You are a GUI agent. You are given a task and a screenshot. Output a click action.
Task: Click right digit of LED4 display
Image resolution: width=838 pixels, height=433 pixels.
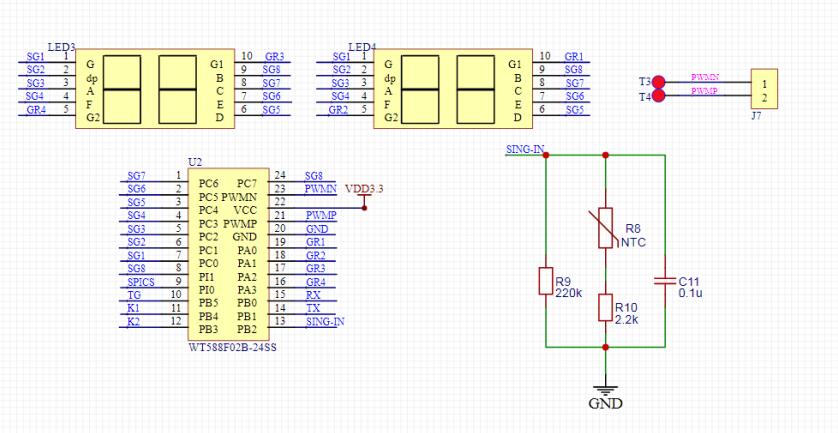click(476, 90)
